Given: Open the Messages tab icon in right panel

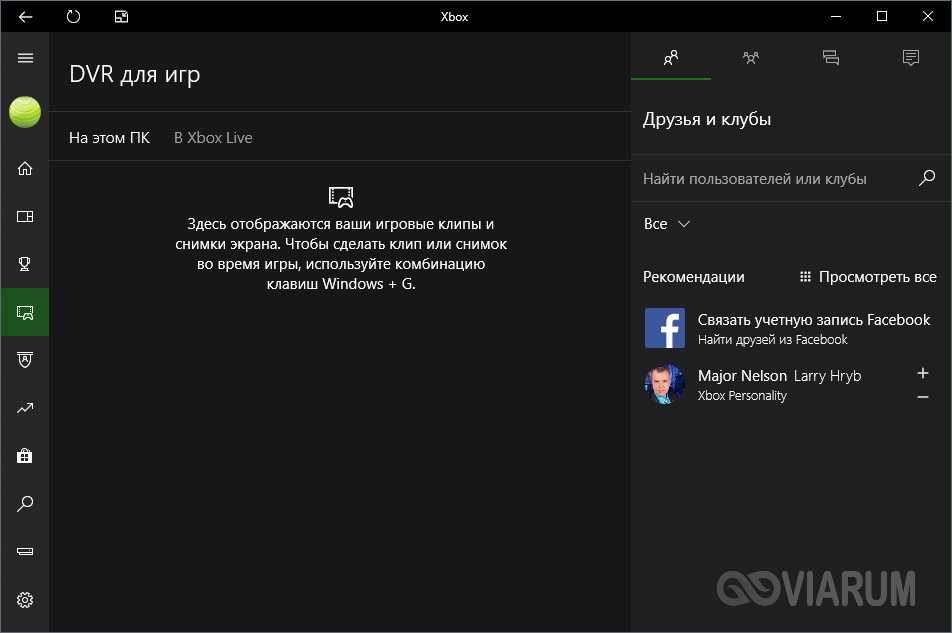Looking at the screenshot, I should [x=830, y=58].
